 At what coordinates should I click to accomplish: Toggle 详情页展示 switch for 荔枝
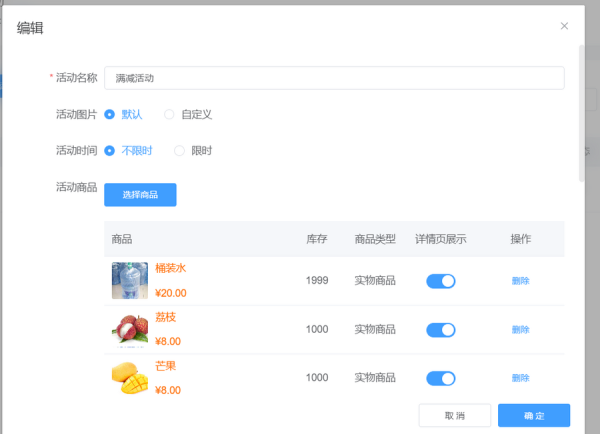click(x=441, y=330)
